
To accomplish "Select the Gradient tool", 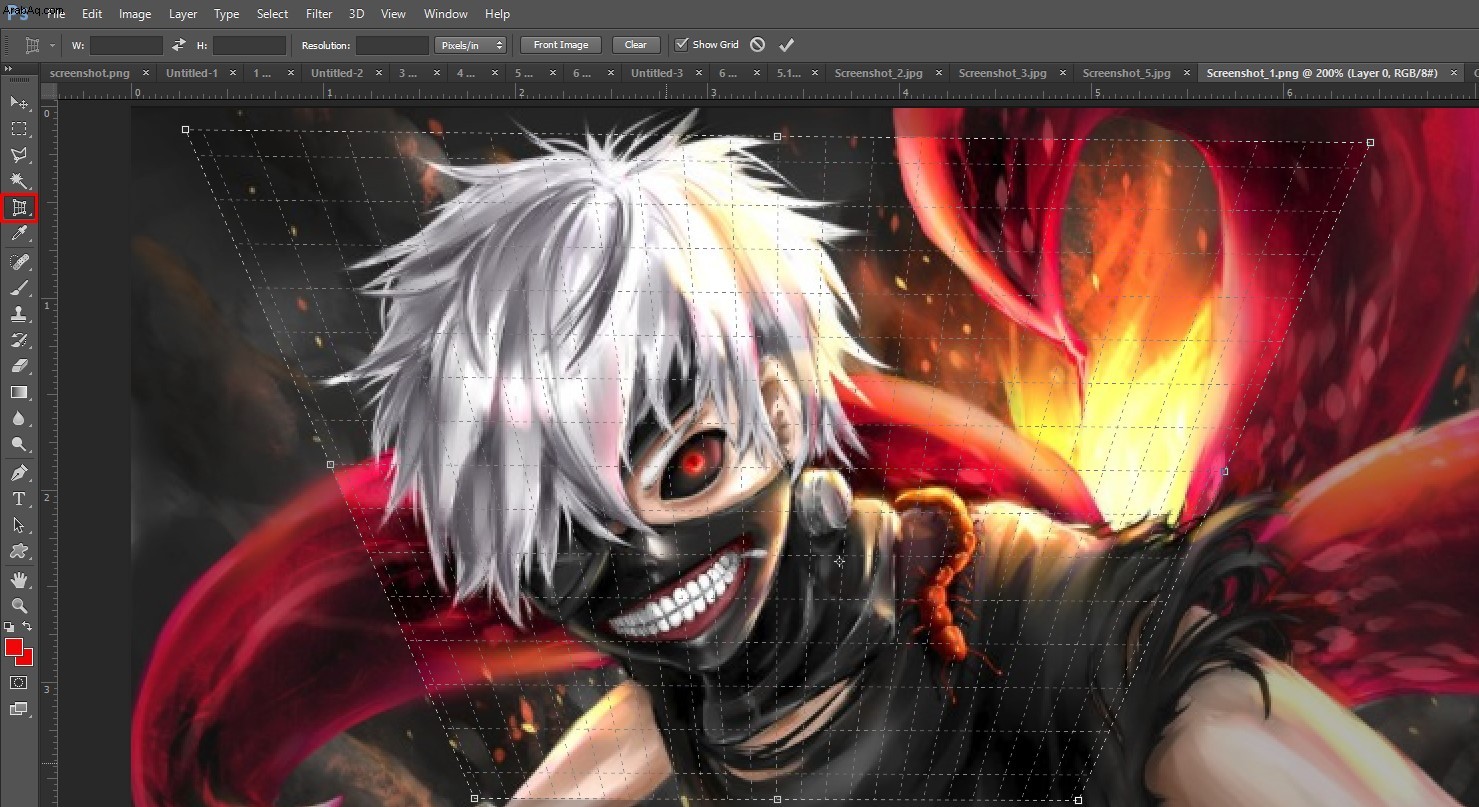I will pos(19,392).
